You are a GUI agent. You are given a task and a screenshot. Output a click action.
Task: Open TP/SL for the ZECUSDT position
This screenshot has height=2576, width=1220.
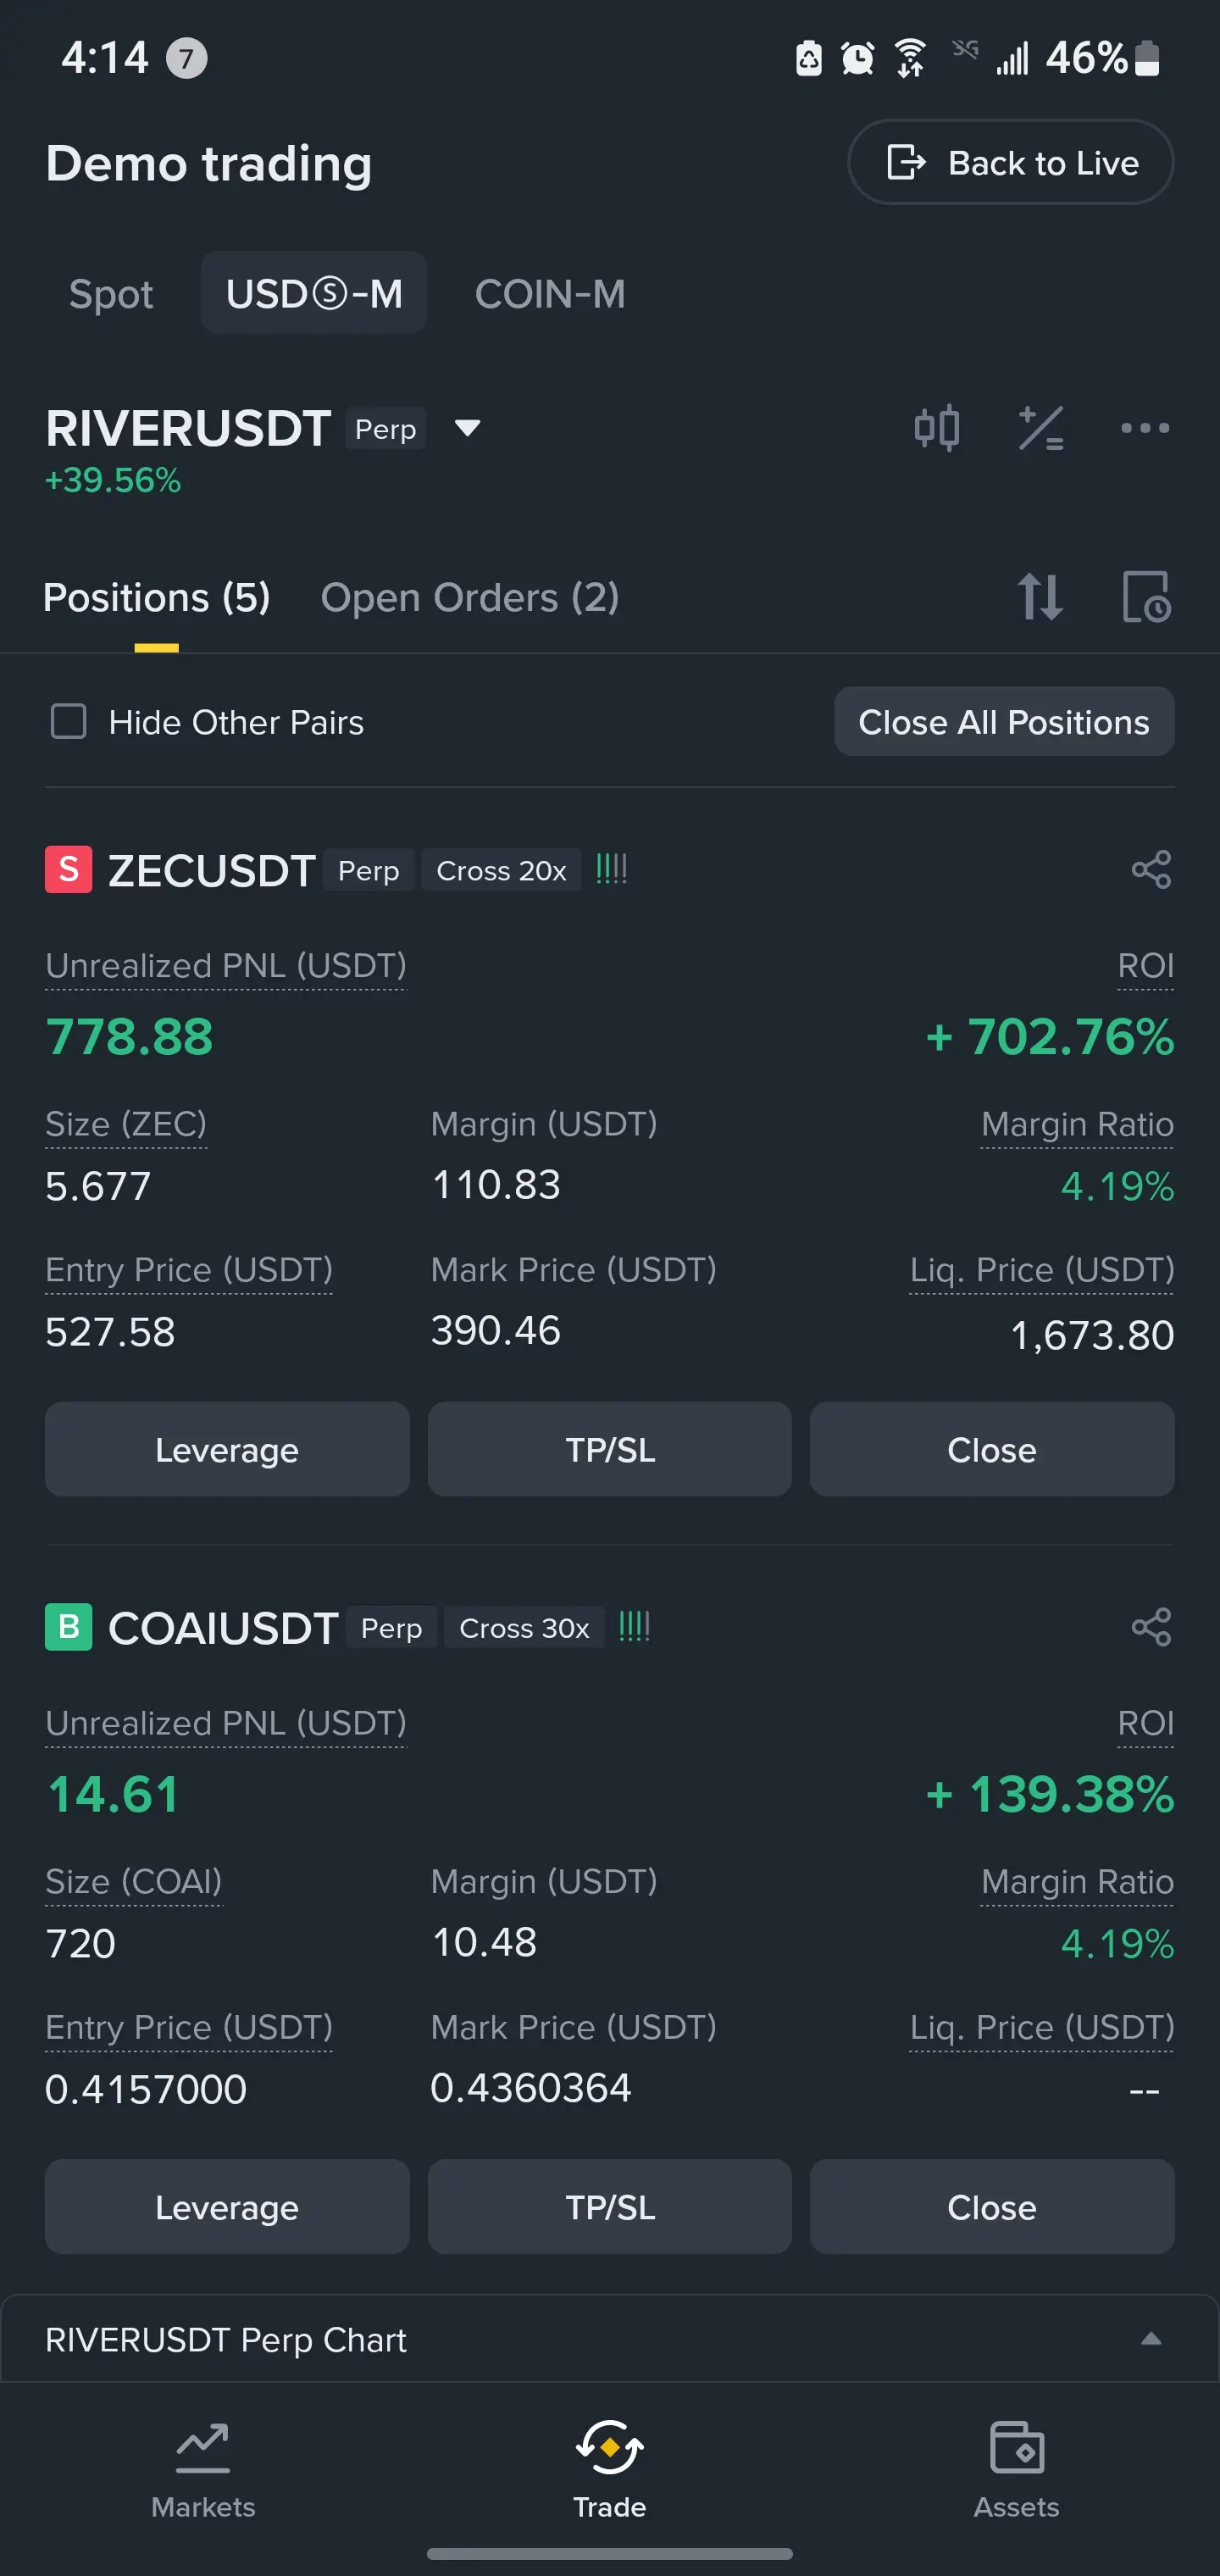(609, 1449)
